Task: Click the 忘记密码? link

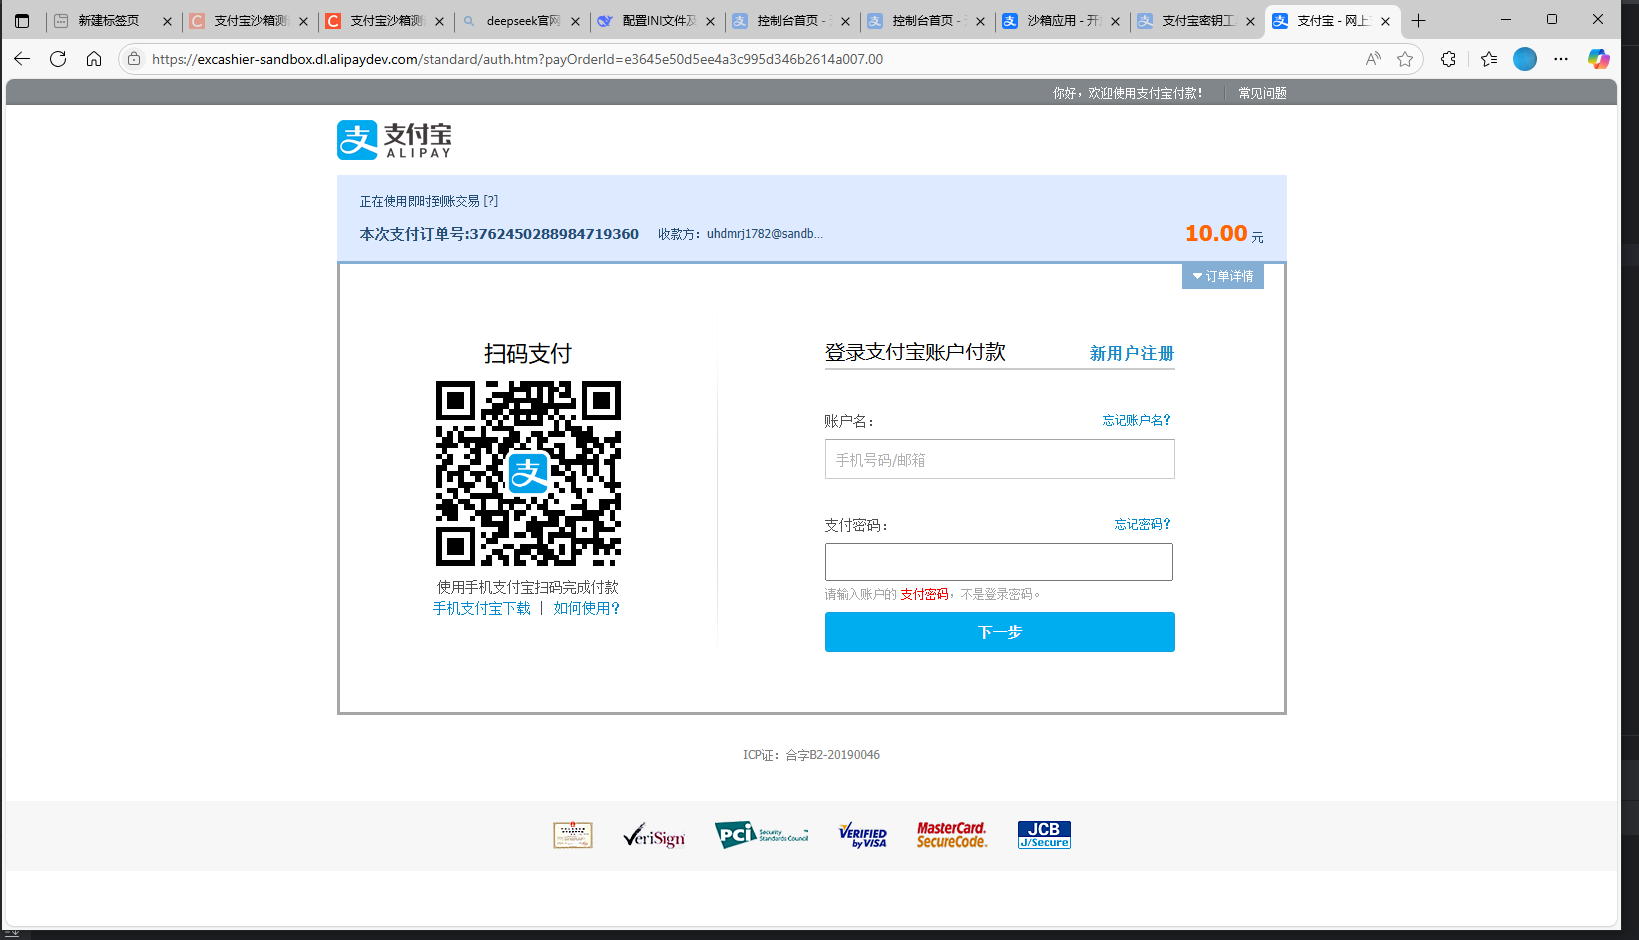Action: pyautogui.click(x=1142, y=524)
